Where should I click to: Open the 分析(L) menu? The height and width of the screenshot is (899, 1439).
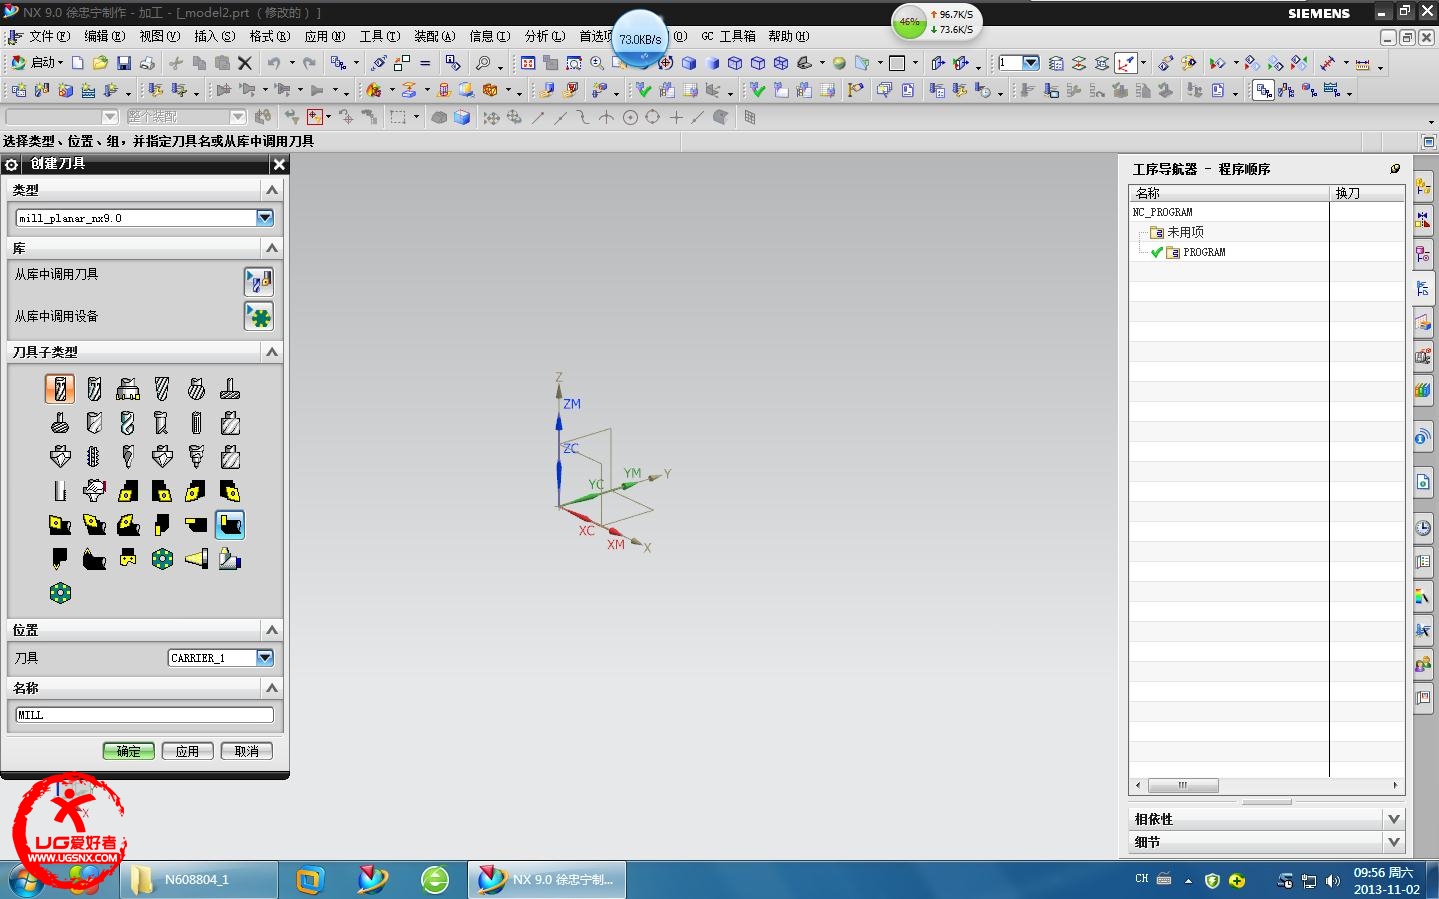click(545, 36)
